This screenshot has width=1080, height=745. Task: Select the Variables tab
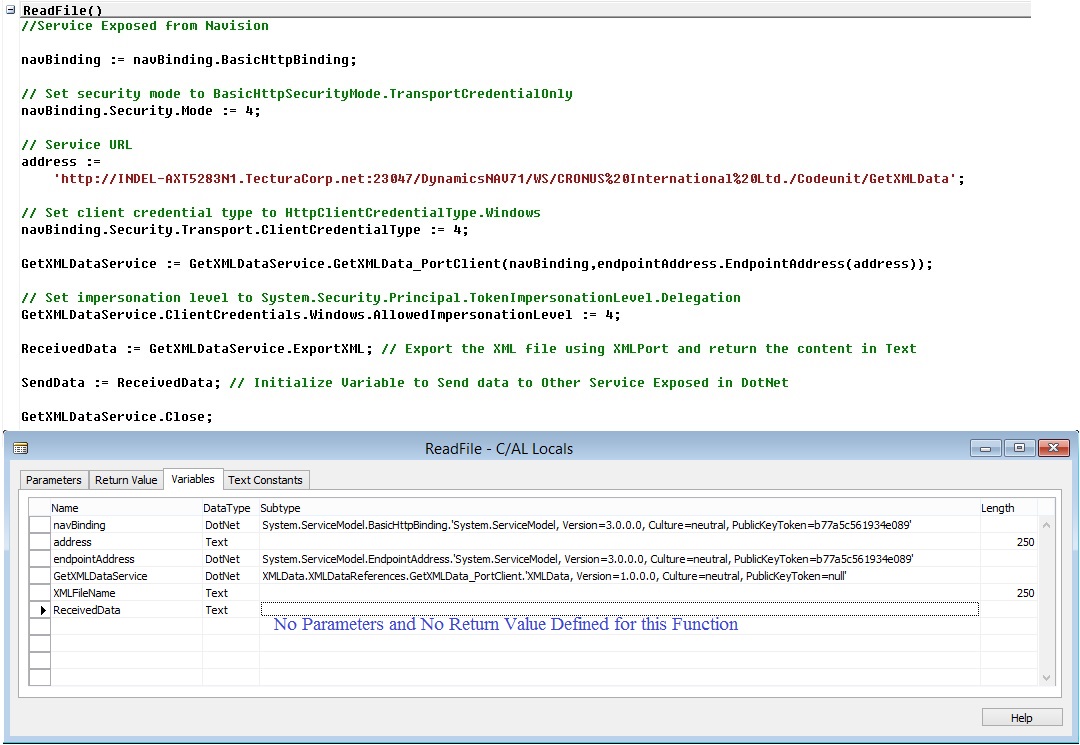193,480
